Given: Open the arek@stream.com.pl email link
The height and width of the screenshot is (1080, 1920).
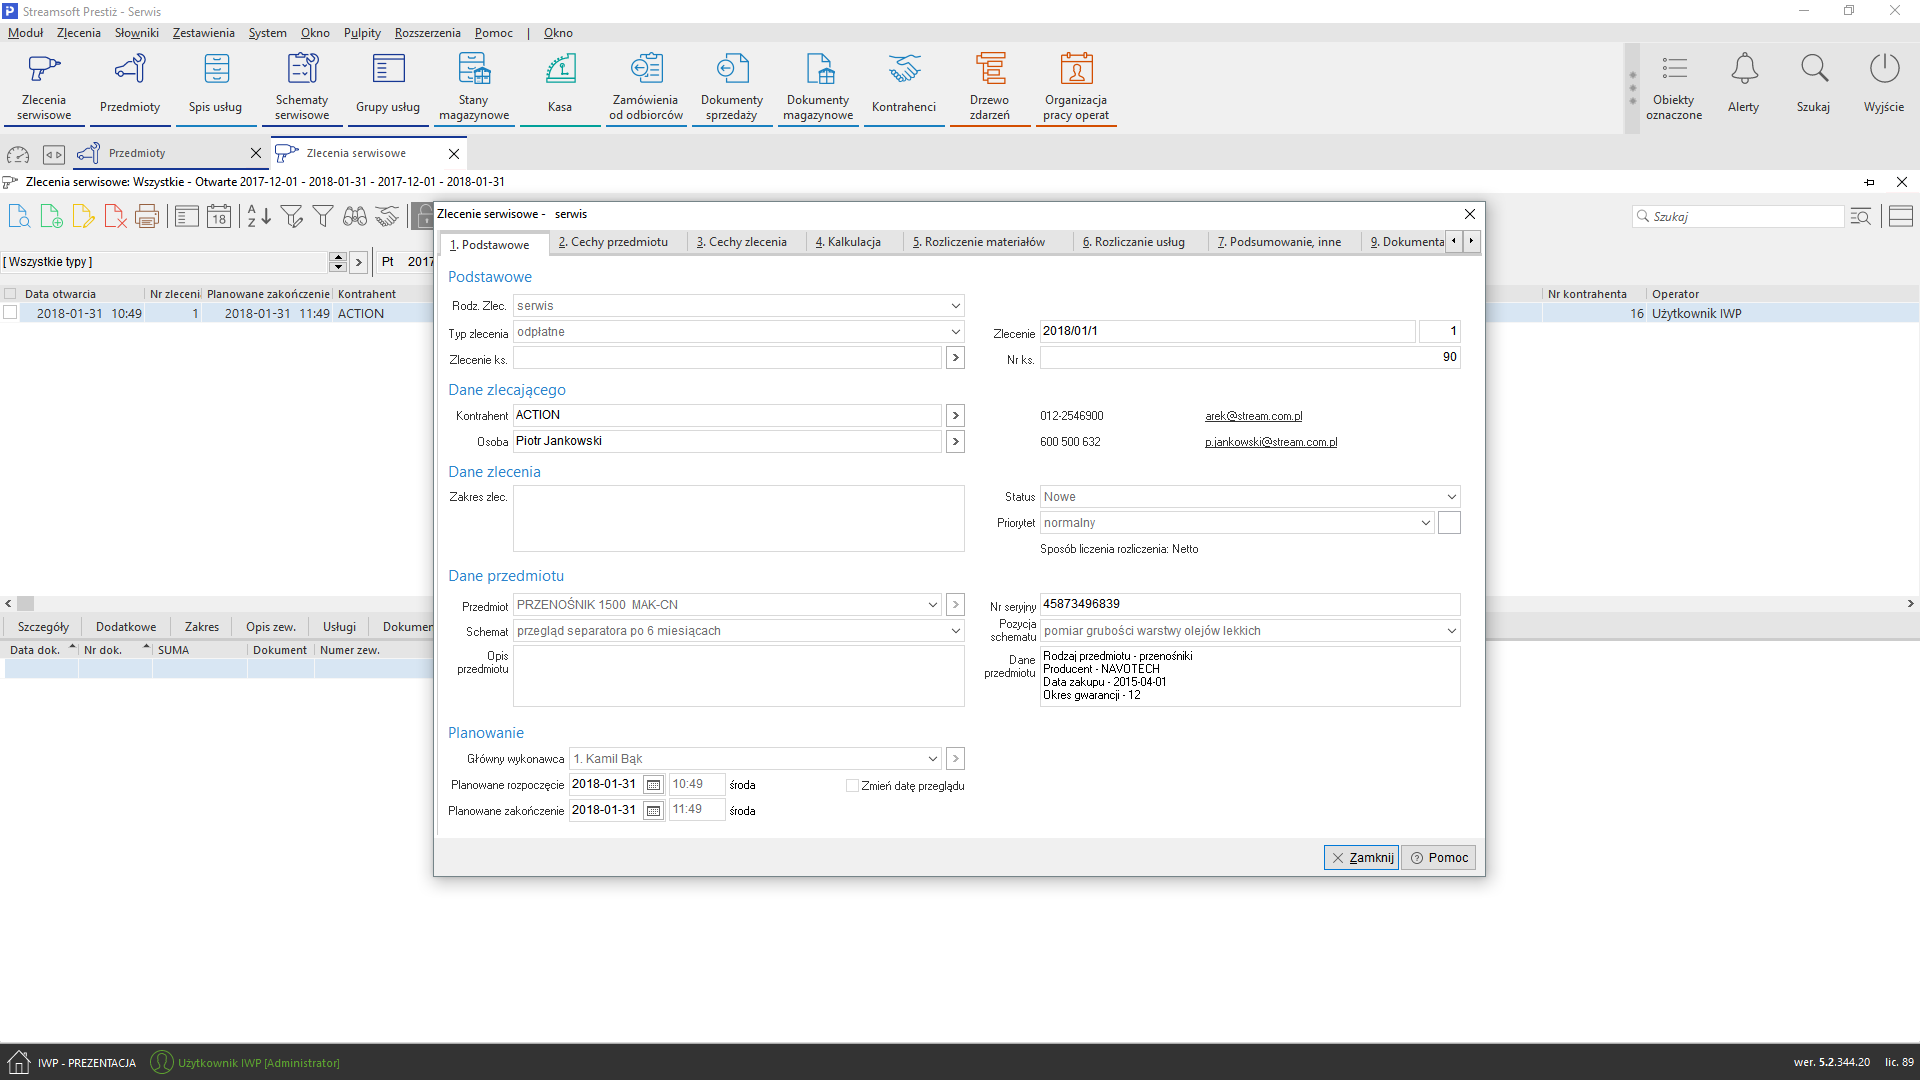Looking at the screenshot, I should coord(1253,416).
